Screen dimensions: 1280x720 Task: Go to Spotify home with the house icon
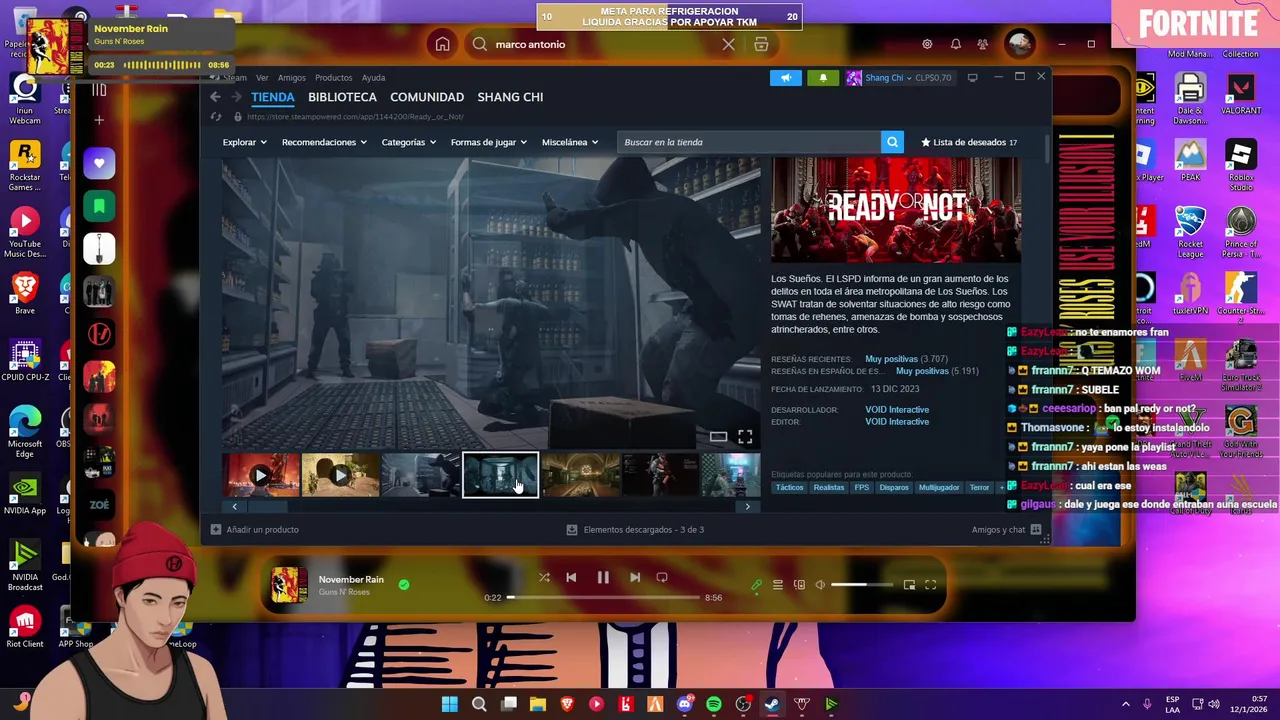click(x=442, y=44)
